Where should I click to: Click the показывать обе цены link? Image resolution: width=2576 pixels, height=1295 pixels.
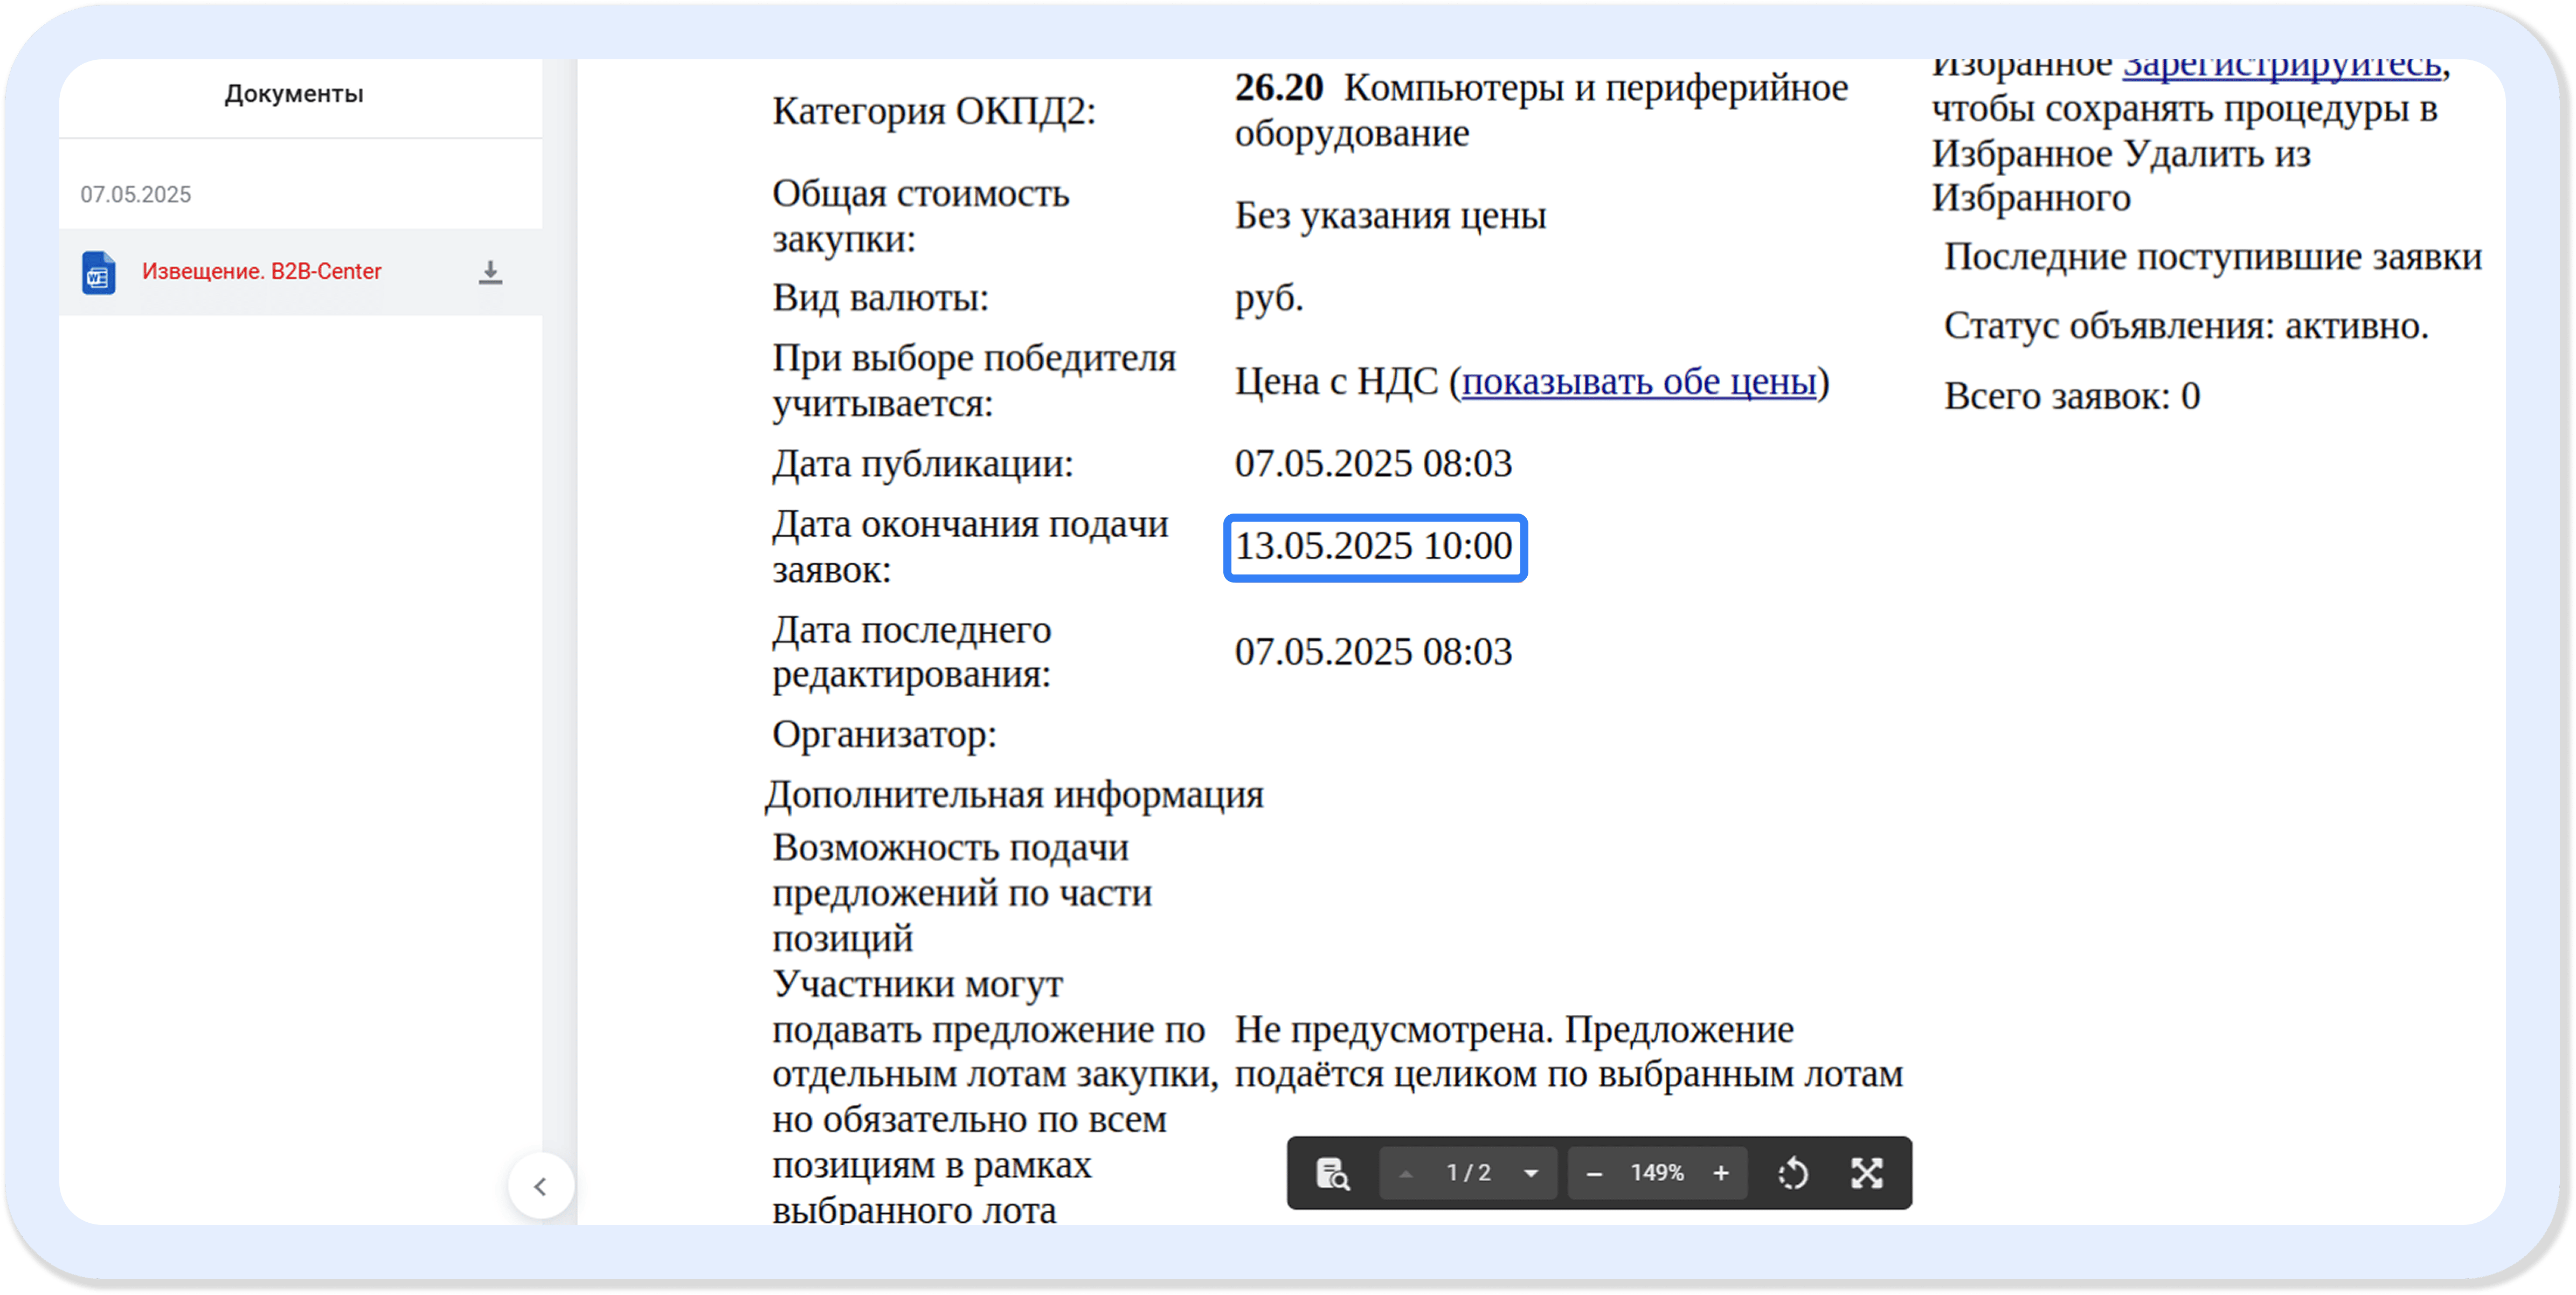(x=1638, y=382)
